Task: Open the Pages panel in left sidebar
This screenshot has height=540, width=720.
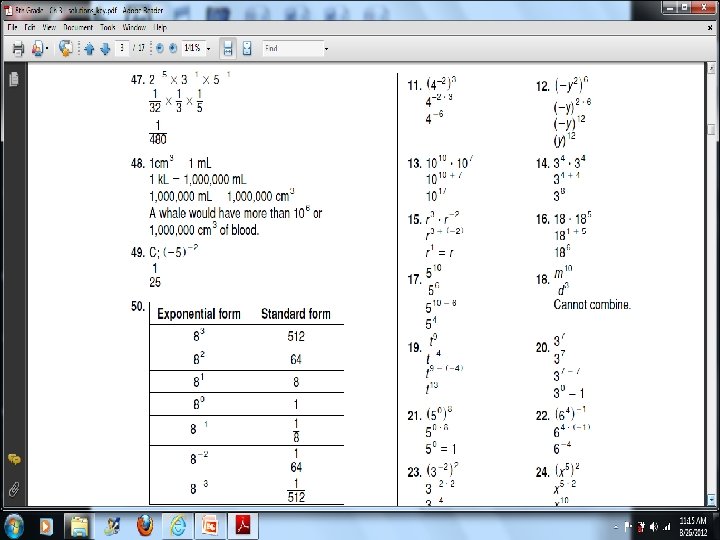Action: coord(14,79)
